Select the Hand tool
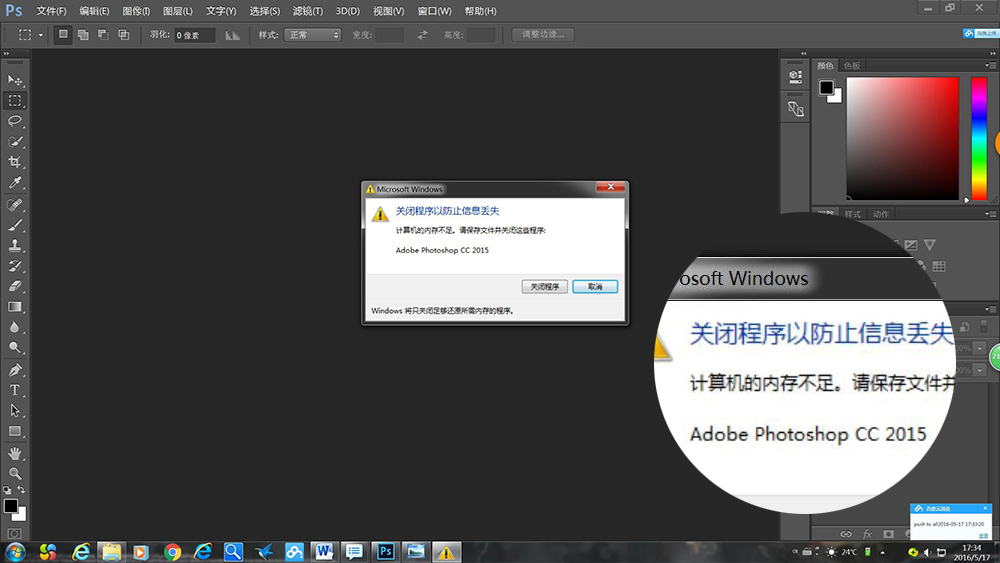The height and width of the screenshot is (563, 1000). (x=15, y=453)
